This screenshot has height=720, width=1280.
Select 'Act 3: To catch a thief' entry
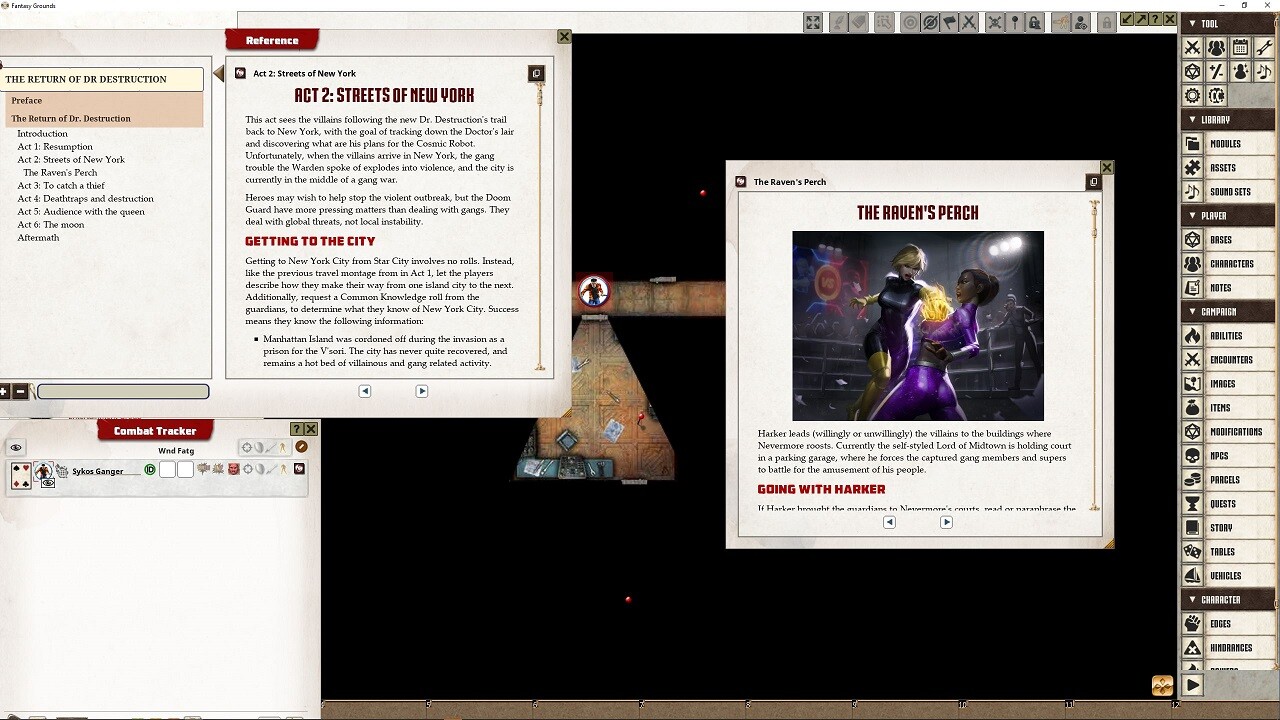(61, 185)
